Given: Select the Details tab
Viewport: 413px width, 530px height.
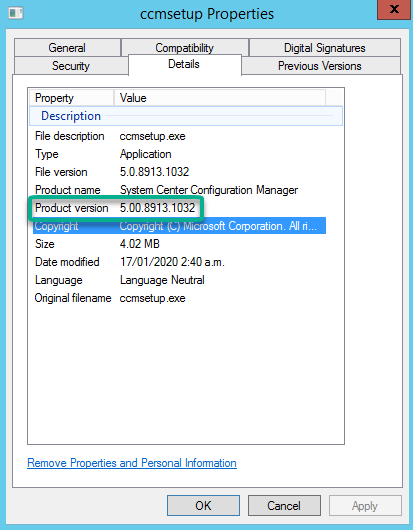Looking at the screenshot, I should pos(184,64).
